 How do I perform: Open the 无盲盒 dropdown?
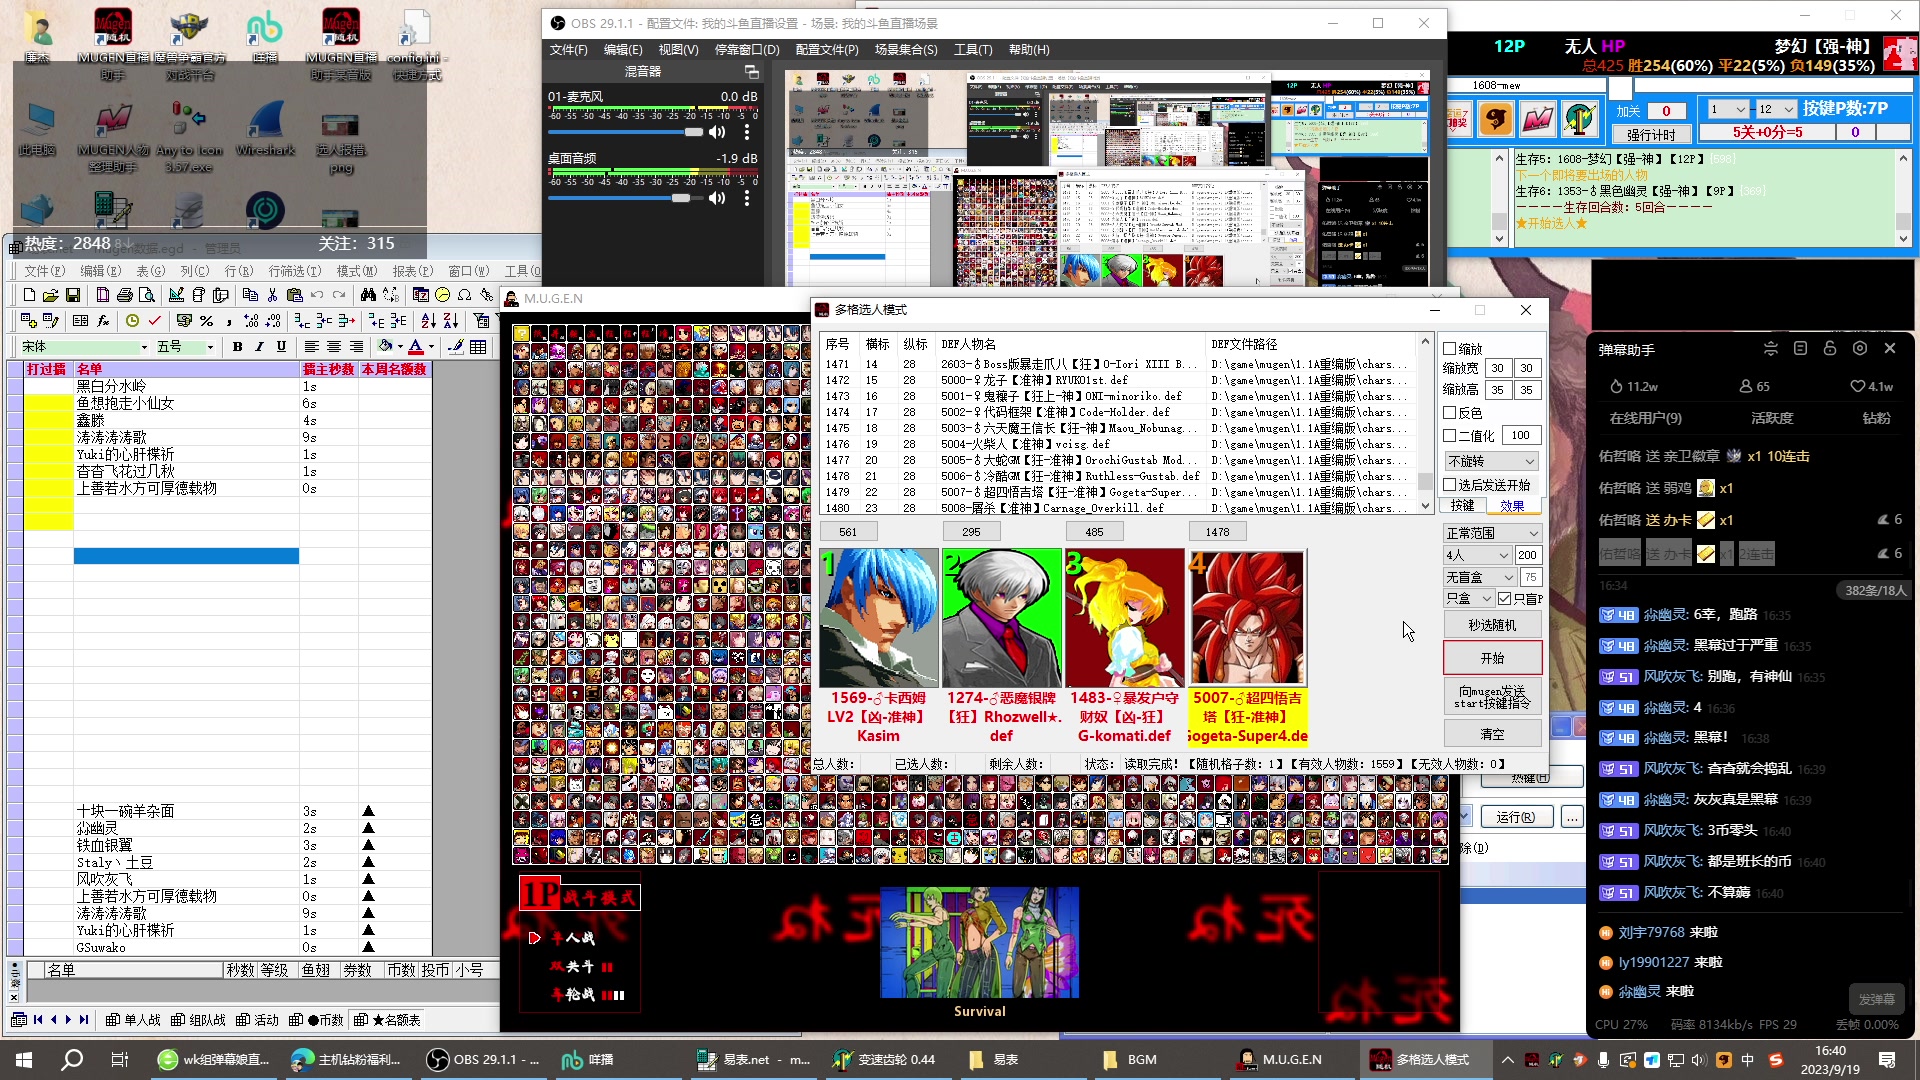(x=1479, y=577)
